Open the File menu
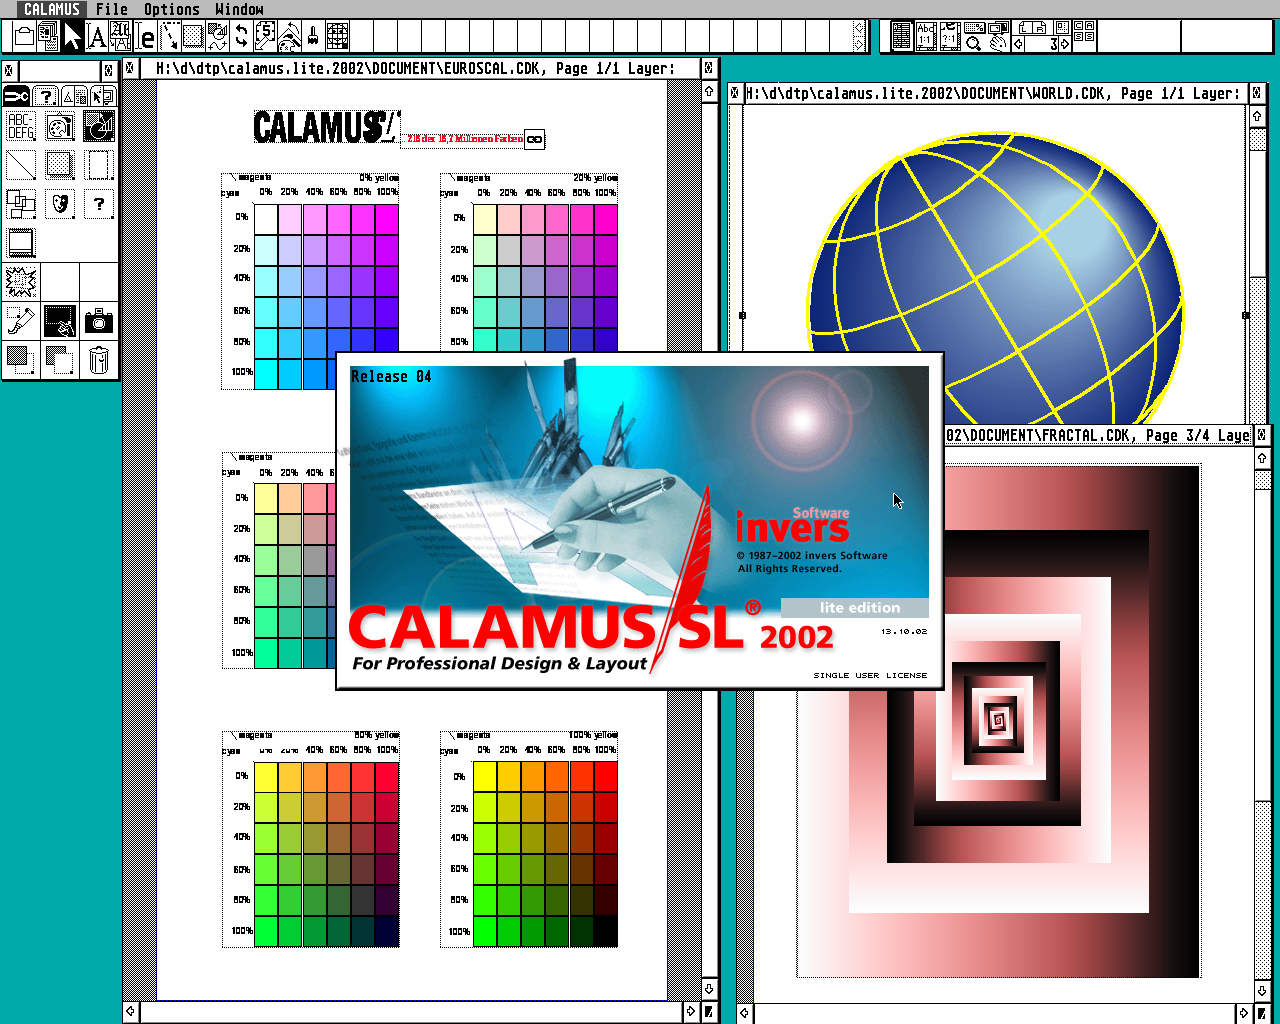 point(111,9)
